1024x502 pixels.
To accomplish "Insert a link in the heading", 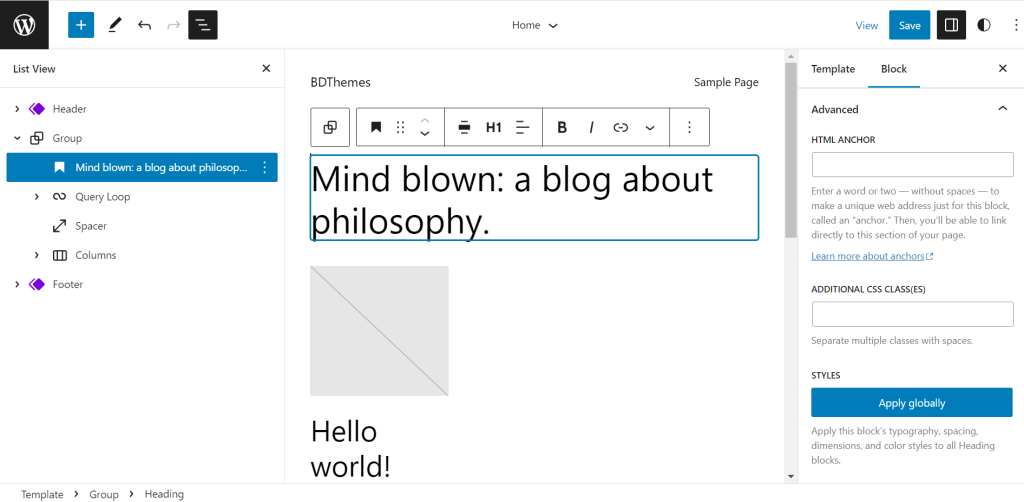I will point(620,127).
